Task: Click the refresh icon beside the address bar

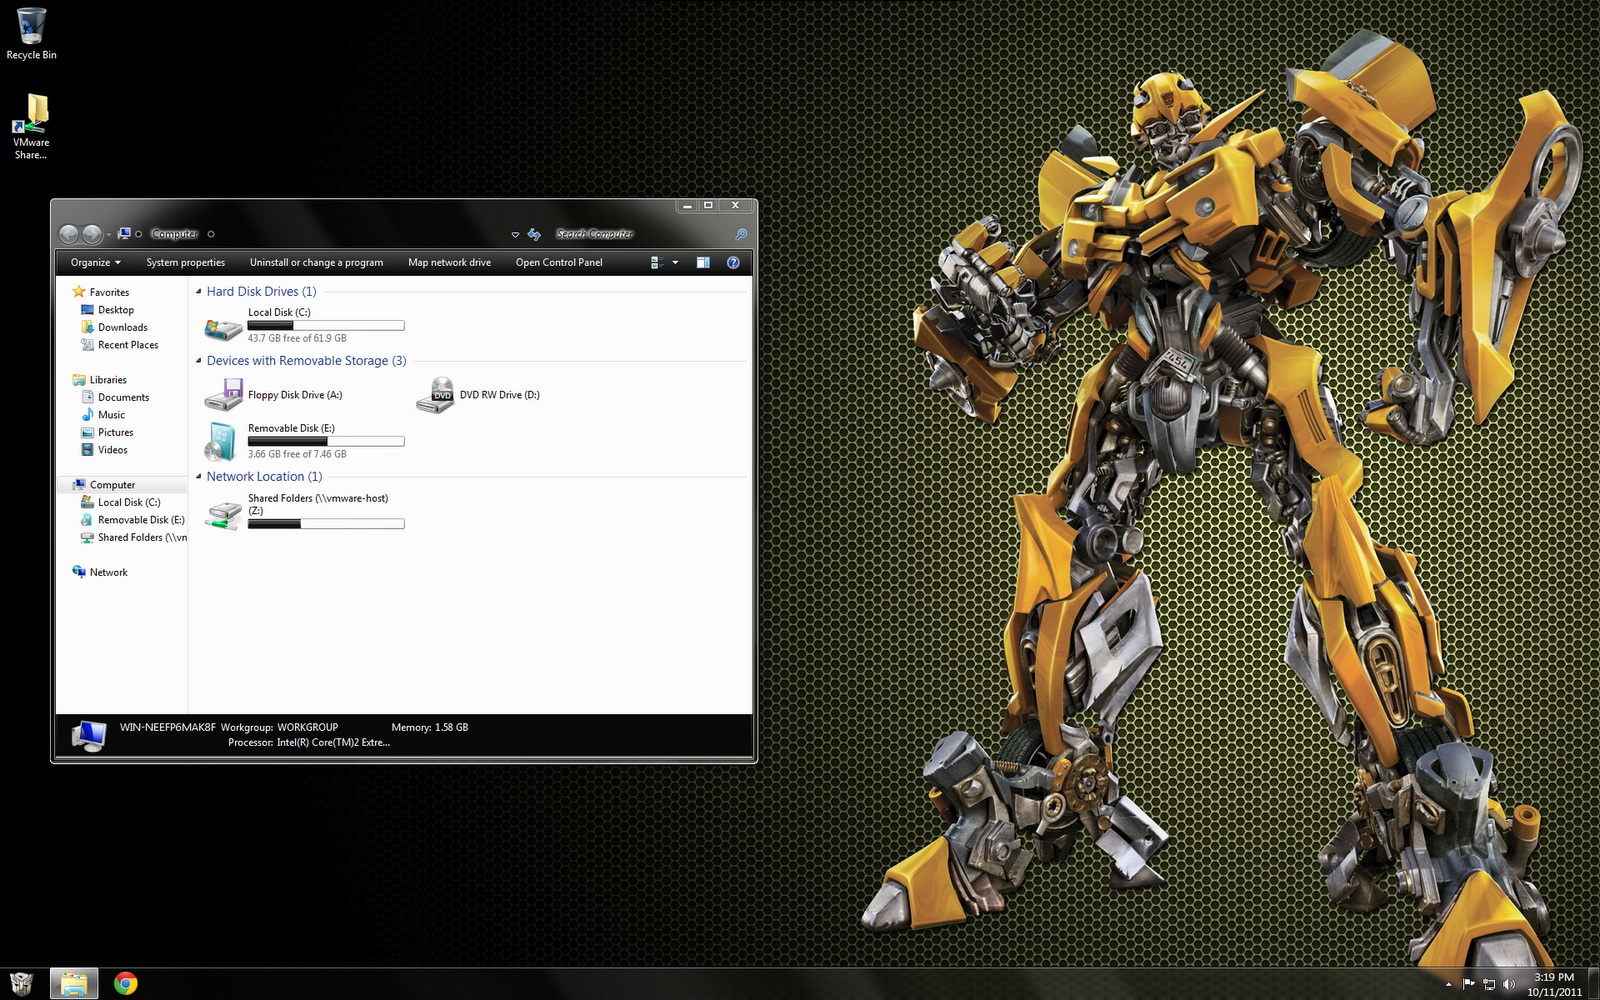Action: [534, 234]
